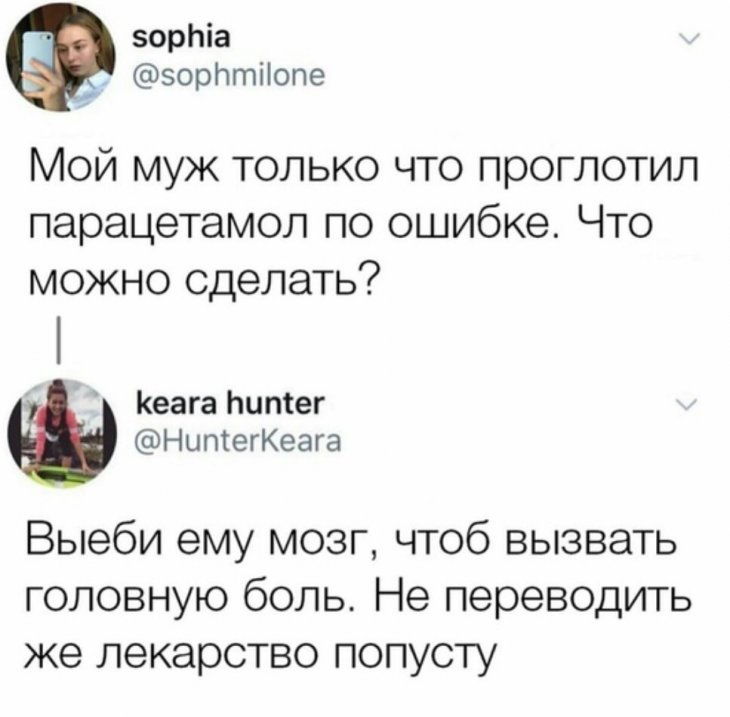
Task: Click the word вызвать in keara's reply
Action: (591, 544)
